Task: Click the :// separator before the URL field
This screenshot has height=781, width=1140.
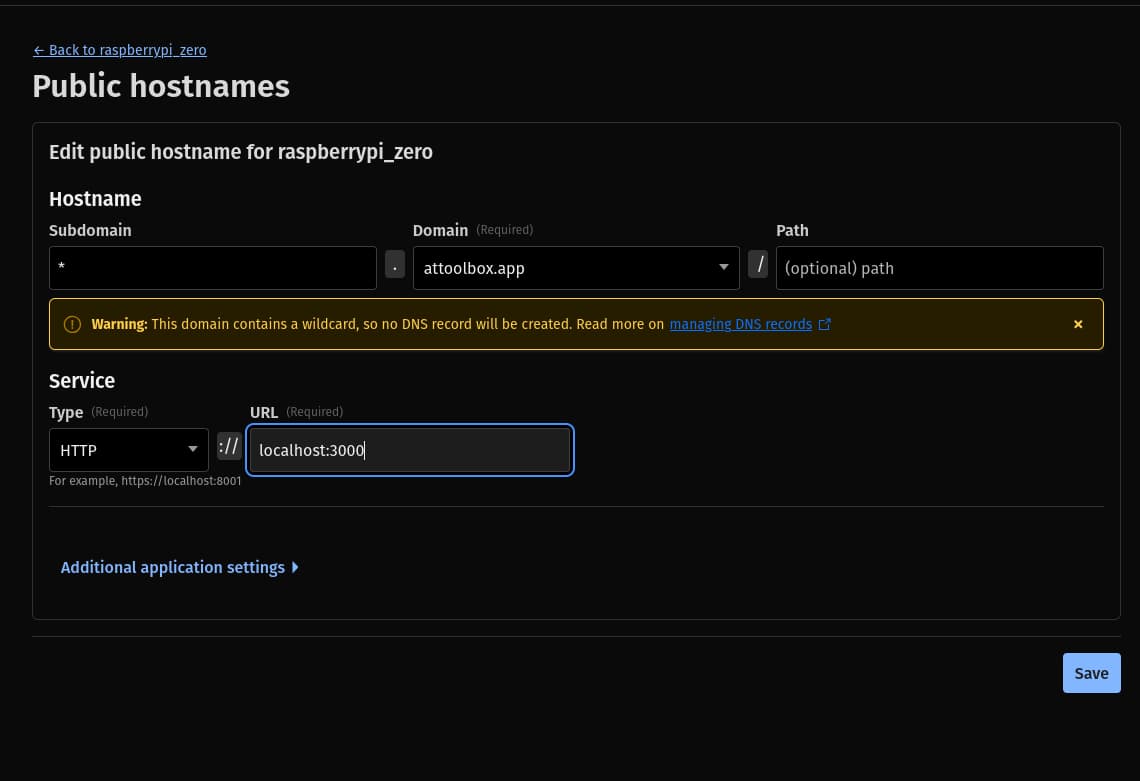Action: coord(229,446)
